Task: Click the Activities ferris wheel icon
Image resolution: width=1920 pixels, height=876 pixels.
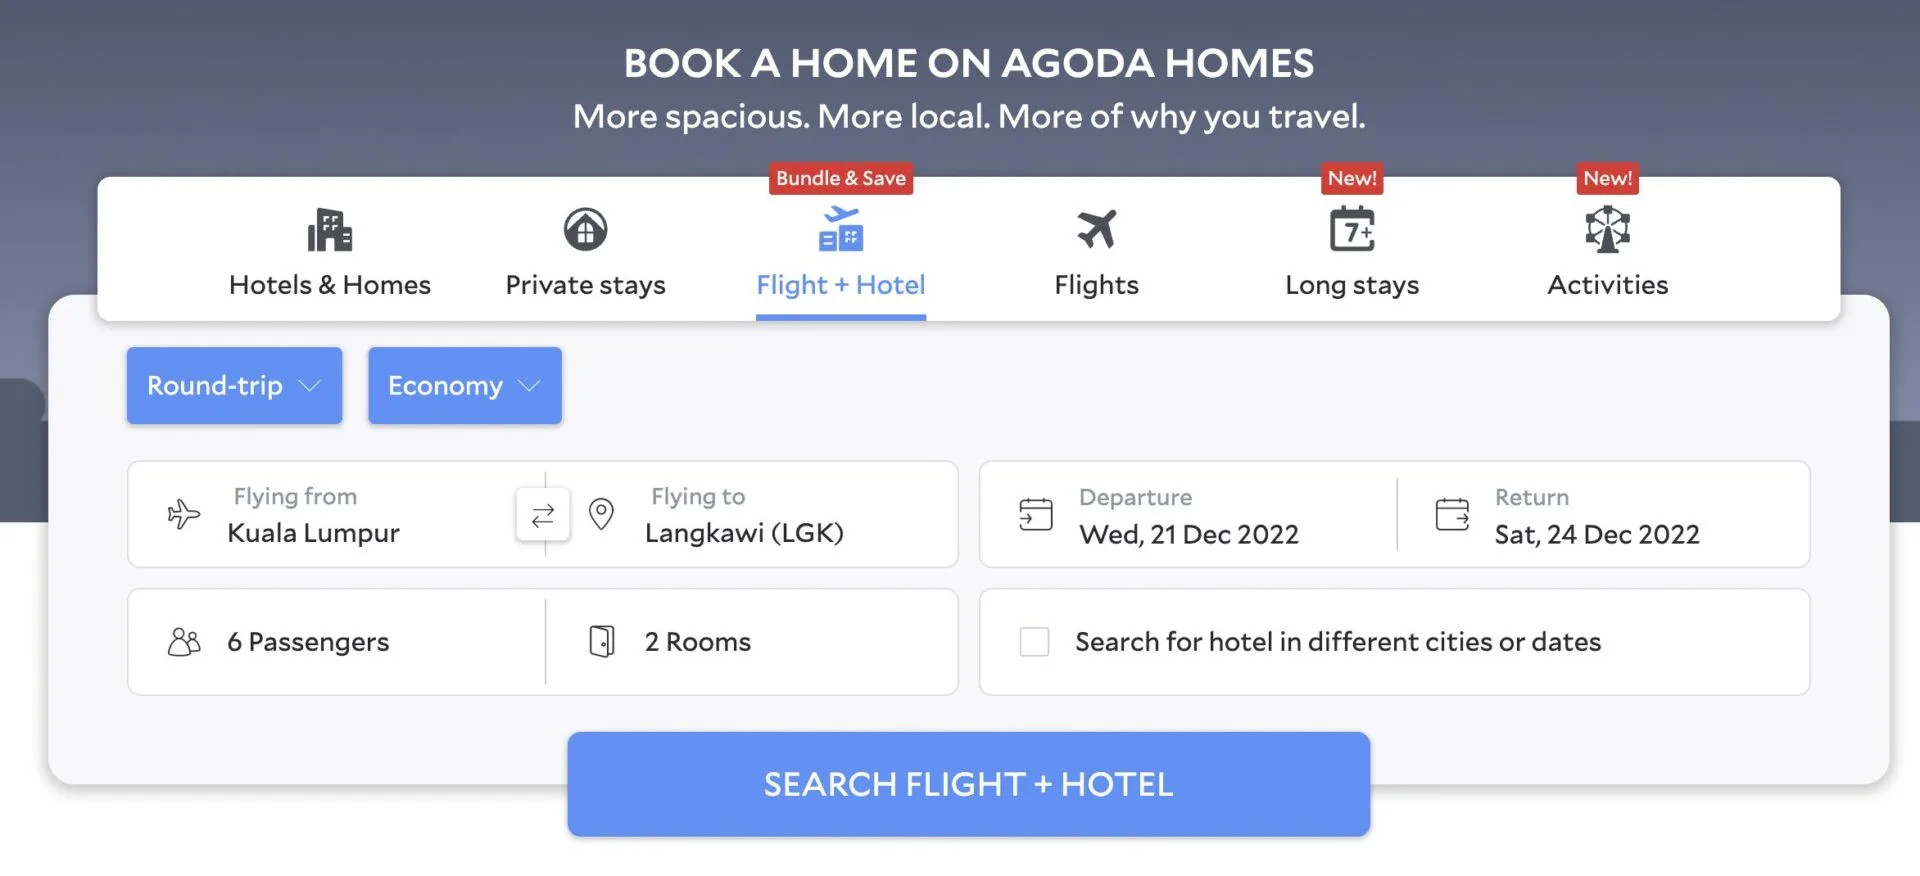Action: coord(1607,230)
